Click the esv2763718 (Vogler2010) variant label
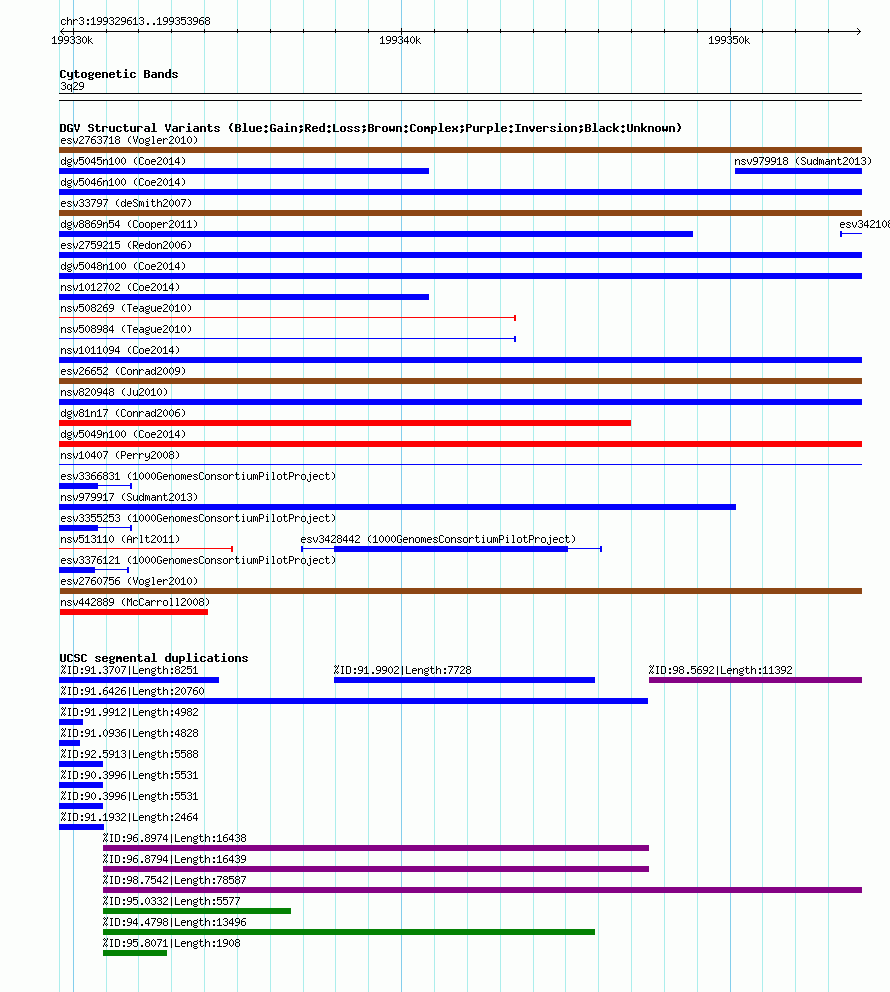The image size is (890, 992). pos(129,140)
